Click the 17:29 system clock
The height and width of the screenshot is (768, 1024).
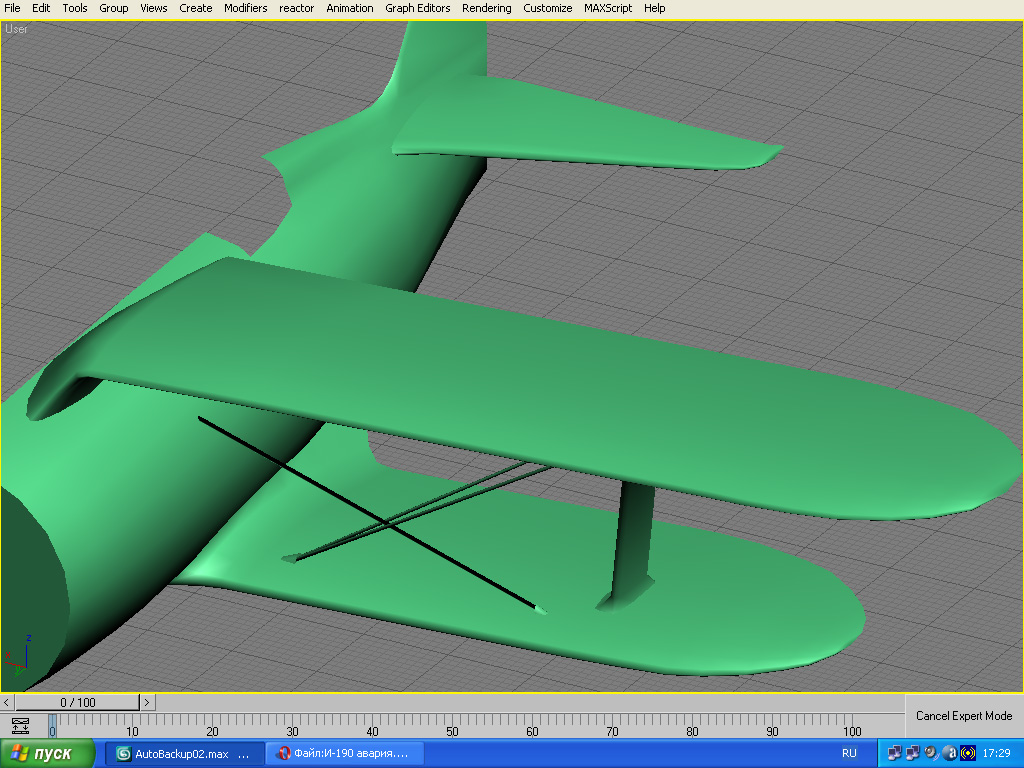pyautogui.click(x=997, y=754)
